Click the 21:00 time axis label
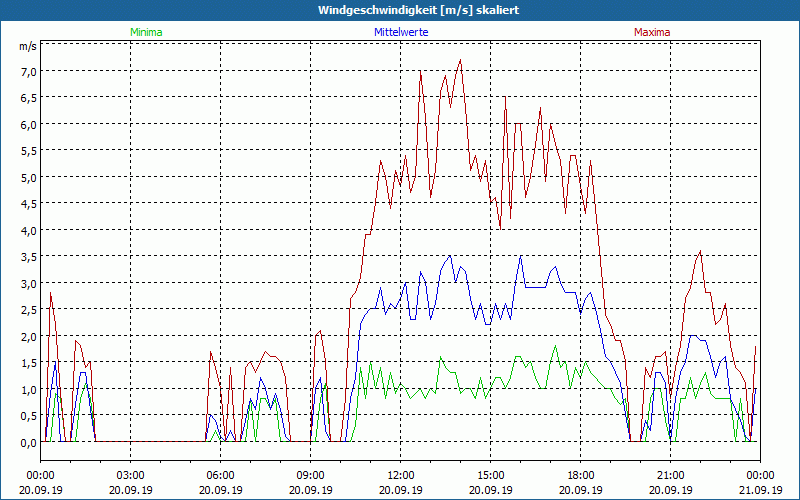The width and height of the screenshot is (800, 500). coord(670,476)
